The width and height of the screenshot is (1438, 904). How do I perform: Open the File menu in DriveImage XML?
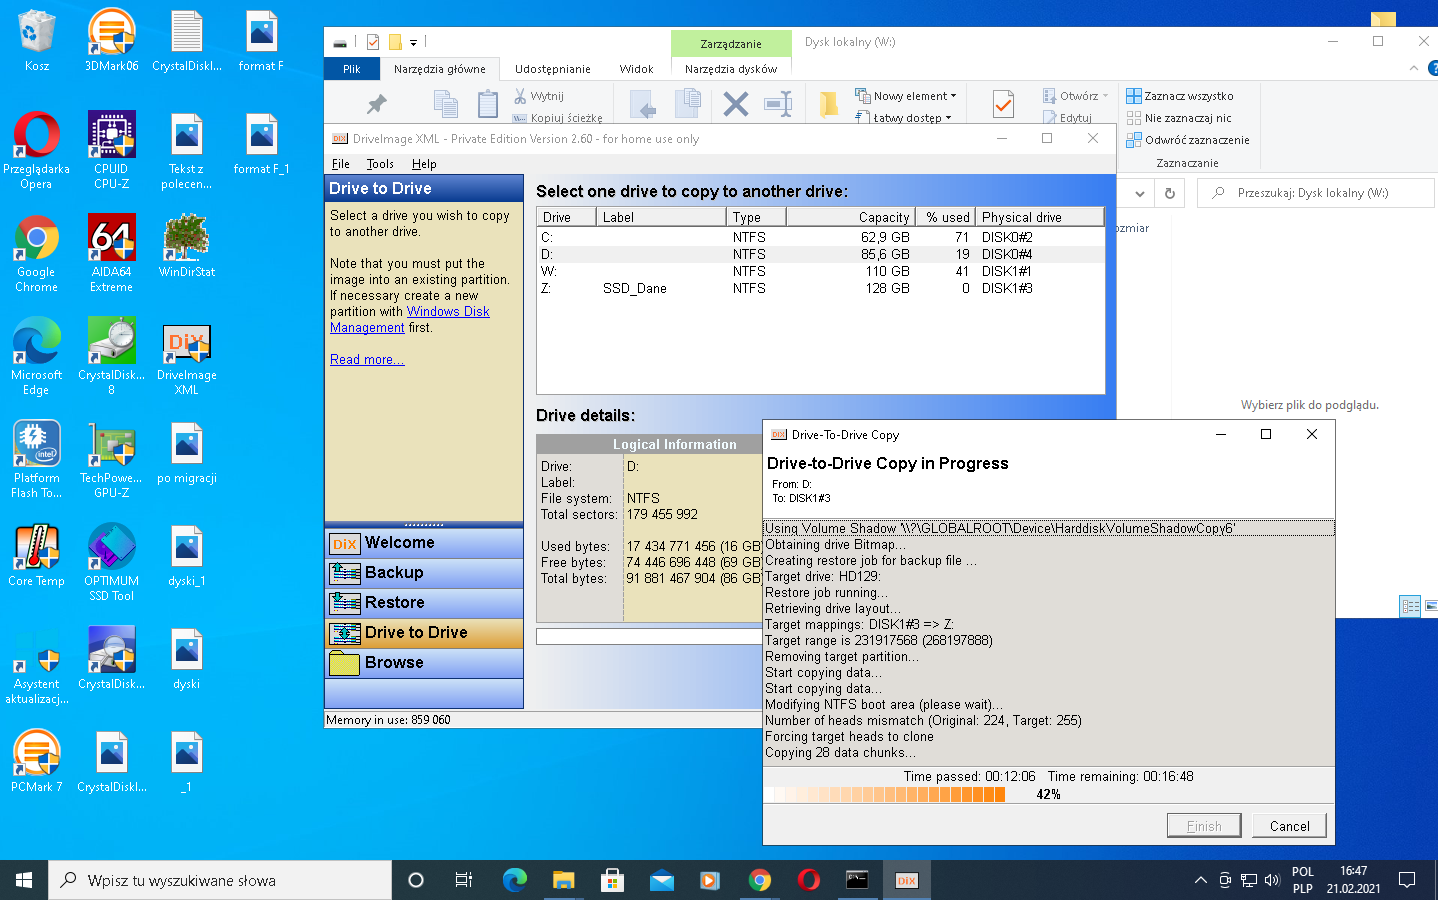(x=341, y=164)
